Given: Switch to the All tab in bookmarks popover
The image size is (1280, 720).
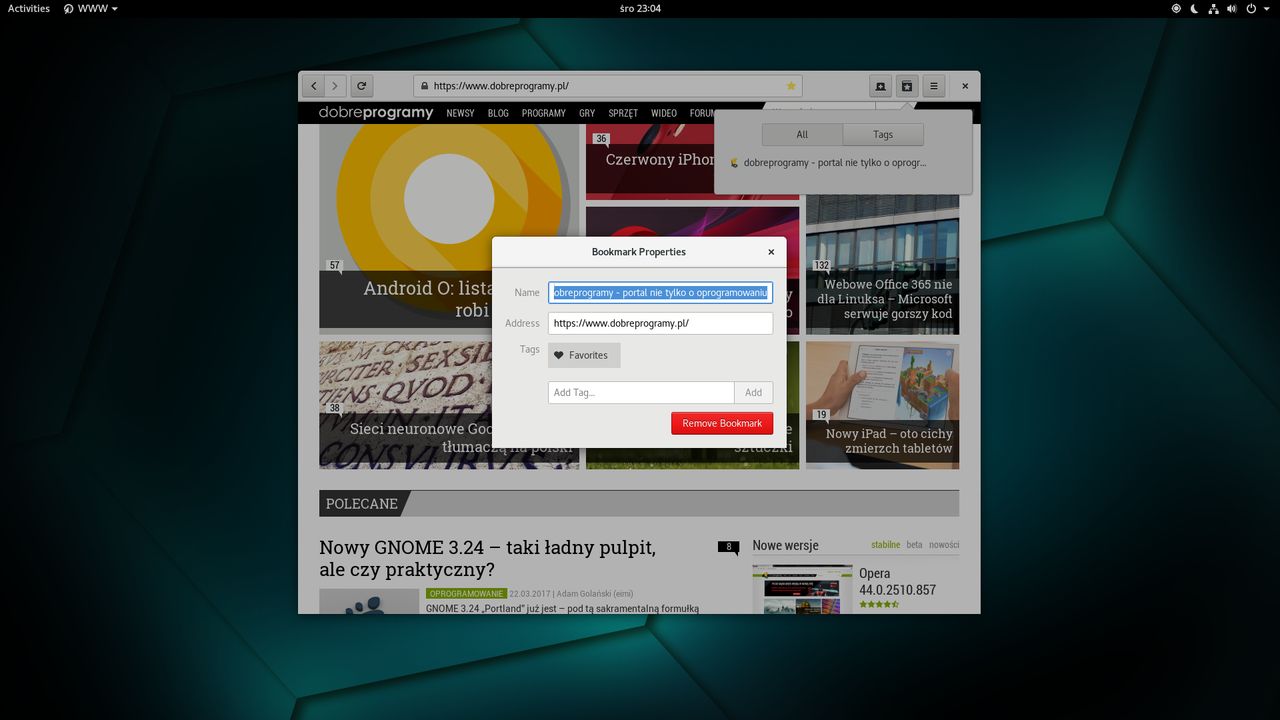Looking at the screenshot, I should [x=802, y=134].
